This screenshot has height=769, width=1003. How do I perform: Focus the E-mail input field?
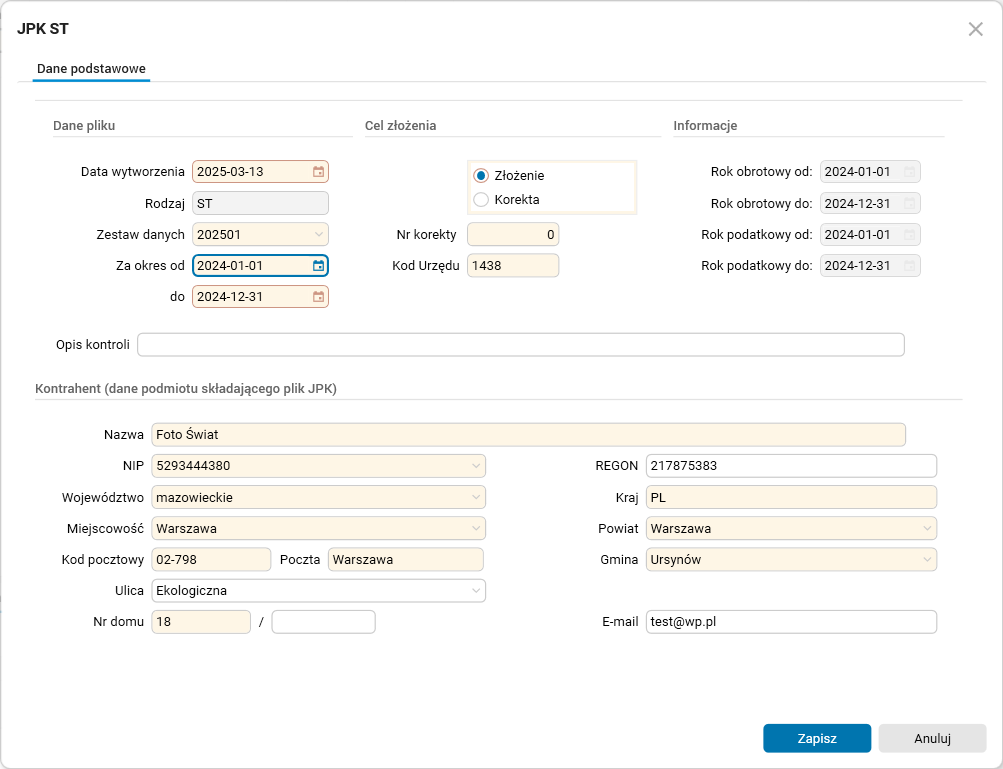click(790, 622)
